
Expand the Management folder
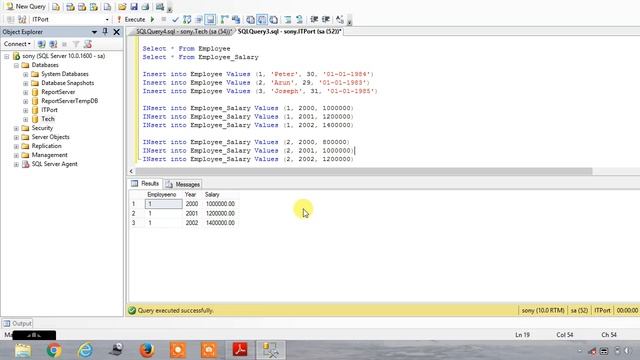[x=16, y=155]
